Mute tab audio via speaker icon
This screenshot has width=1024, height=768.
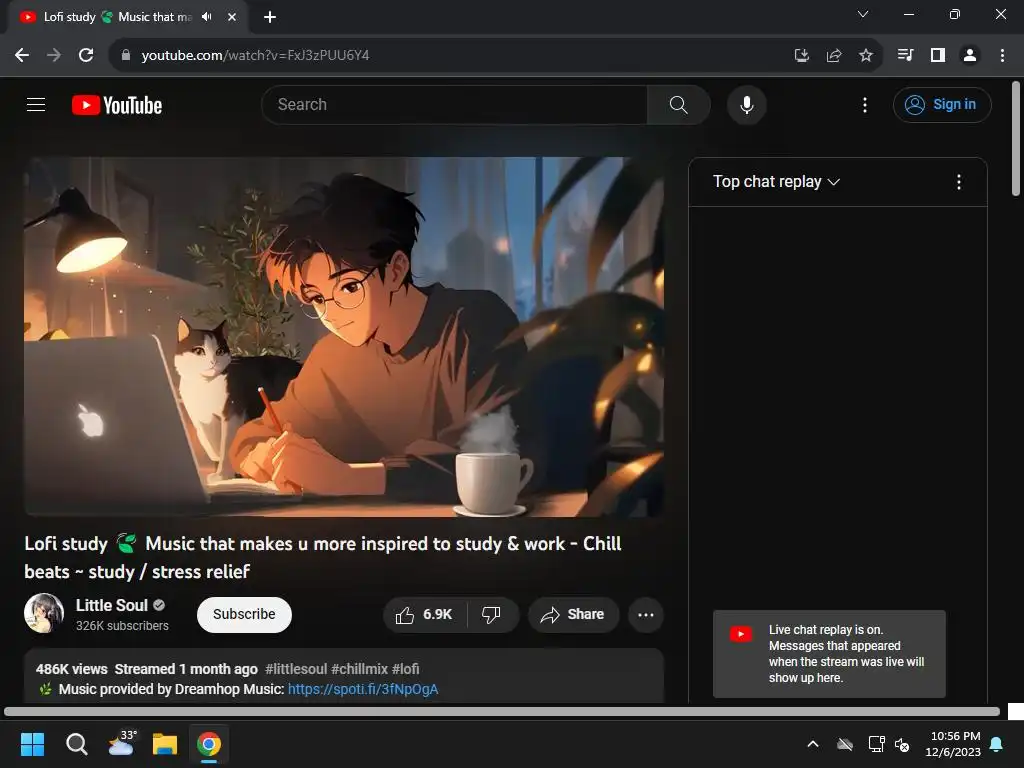click(207, 17)
